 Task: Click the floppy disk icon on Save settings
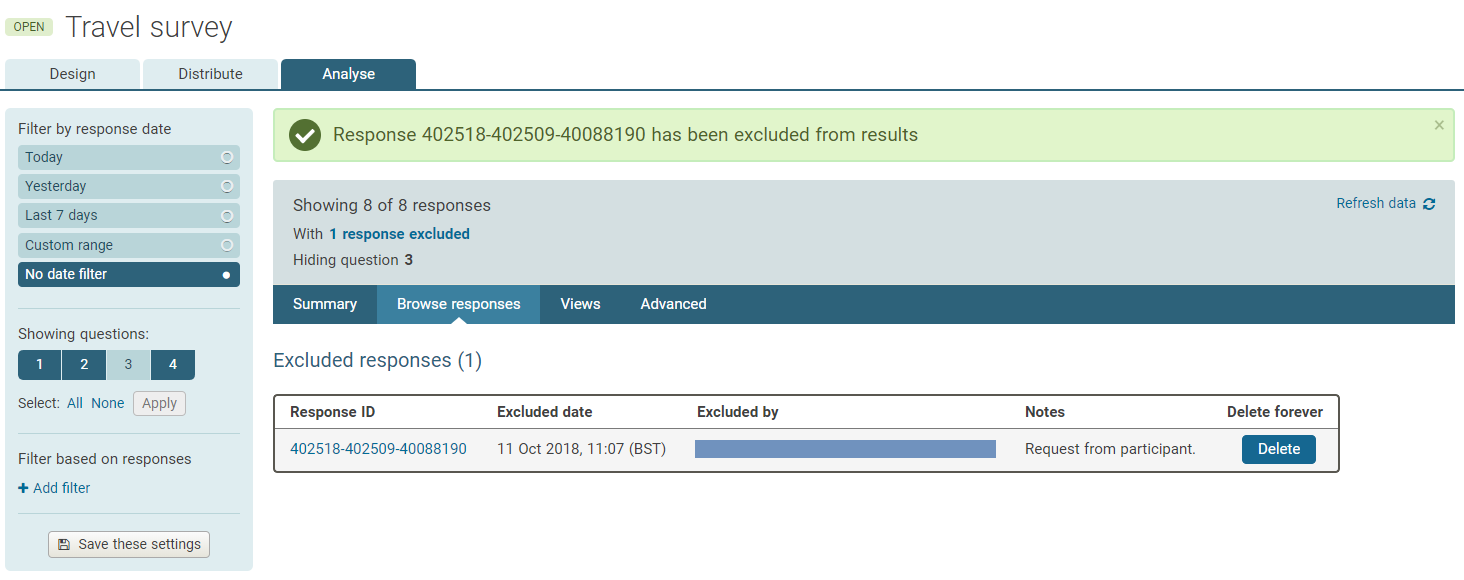tap(64, 544)
